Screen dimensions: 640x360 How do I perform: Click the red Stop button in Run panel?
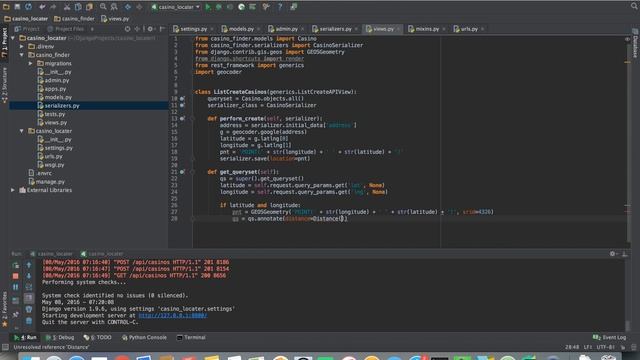click(x=16, y=276)
